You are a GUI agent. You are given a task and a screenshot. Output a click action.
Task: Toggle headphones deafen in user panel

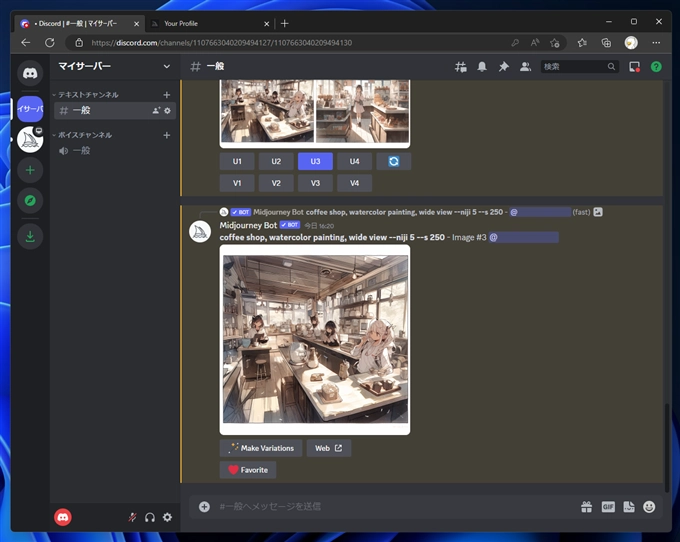click(150, 517)
